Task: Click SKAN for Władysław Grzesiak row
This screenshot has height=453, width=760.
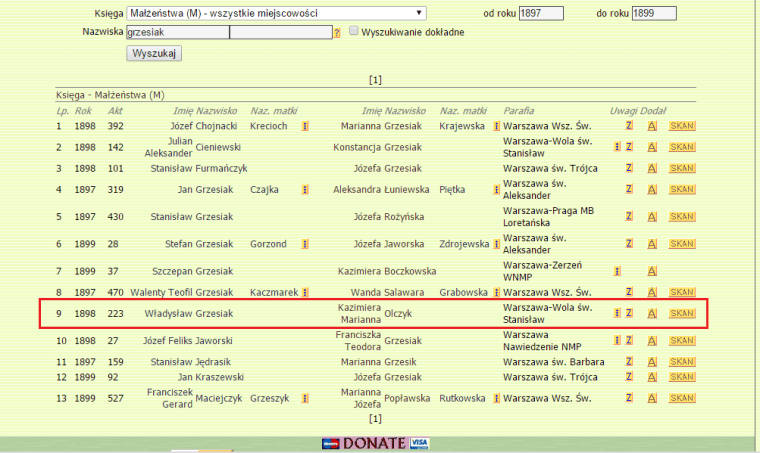Action: point(681,313)
